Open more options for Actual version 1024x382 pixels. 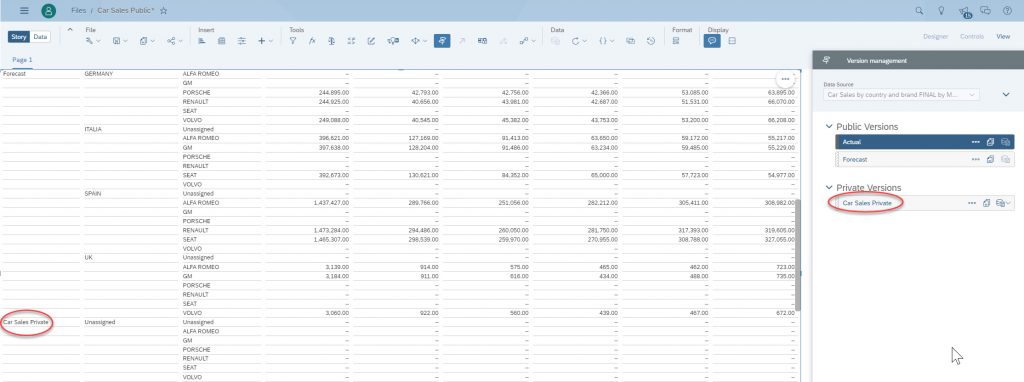click(975, 142)
